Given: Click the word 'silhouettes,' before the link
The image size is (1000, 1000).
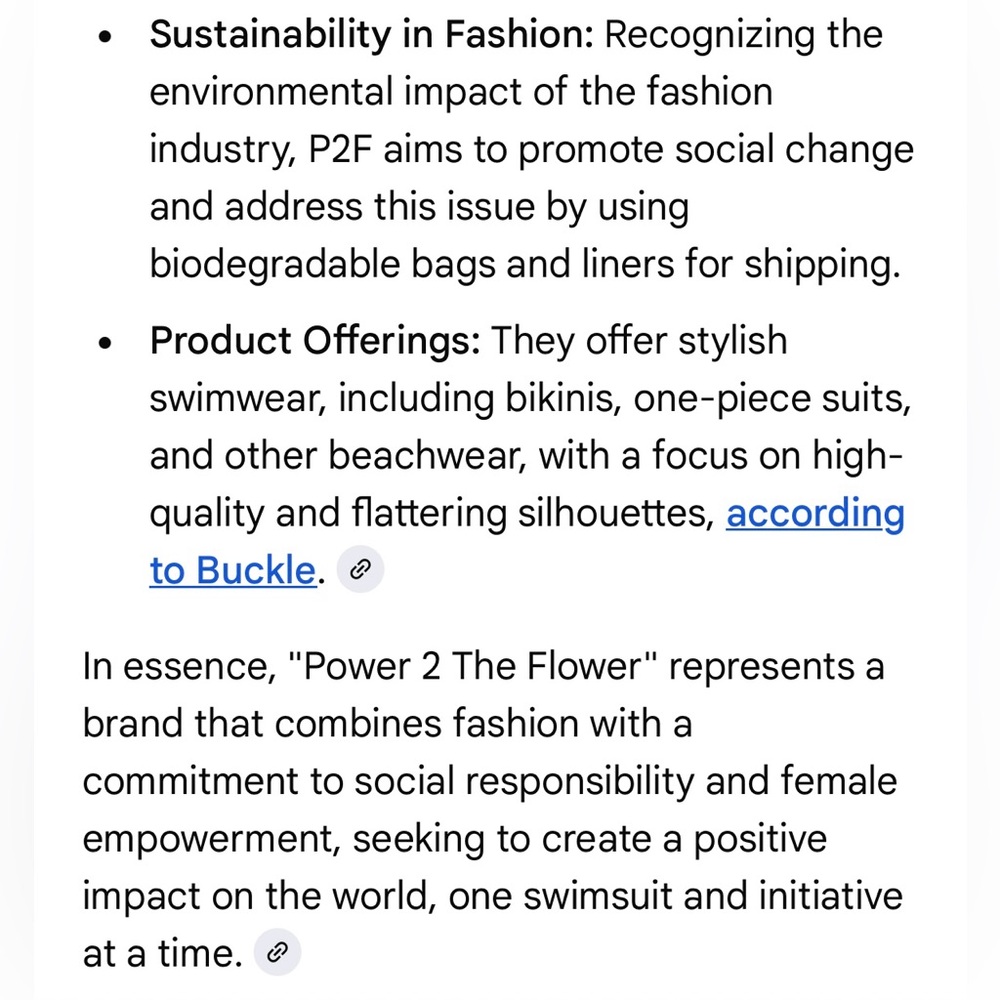Looking at the screenshot, I should (616, 513).
